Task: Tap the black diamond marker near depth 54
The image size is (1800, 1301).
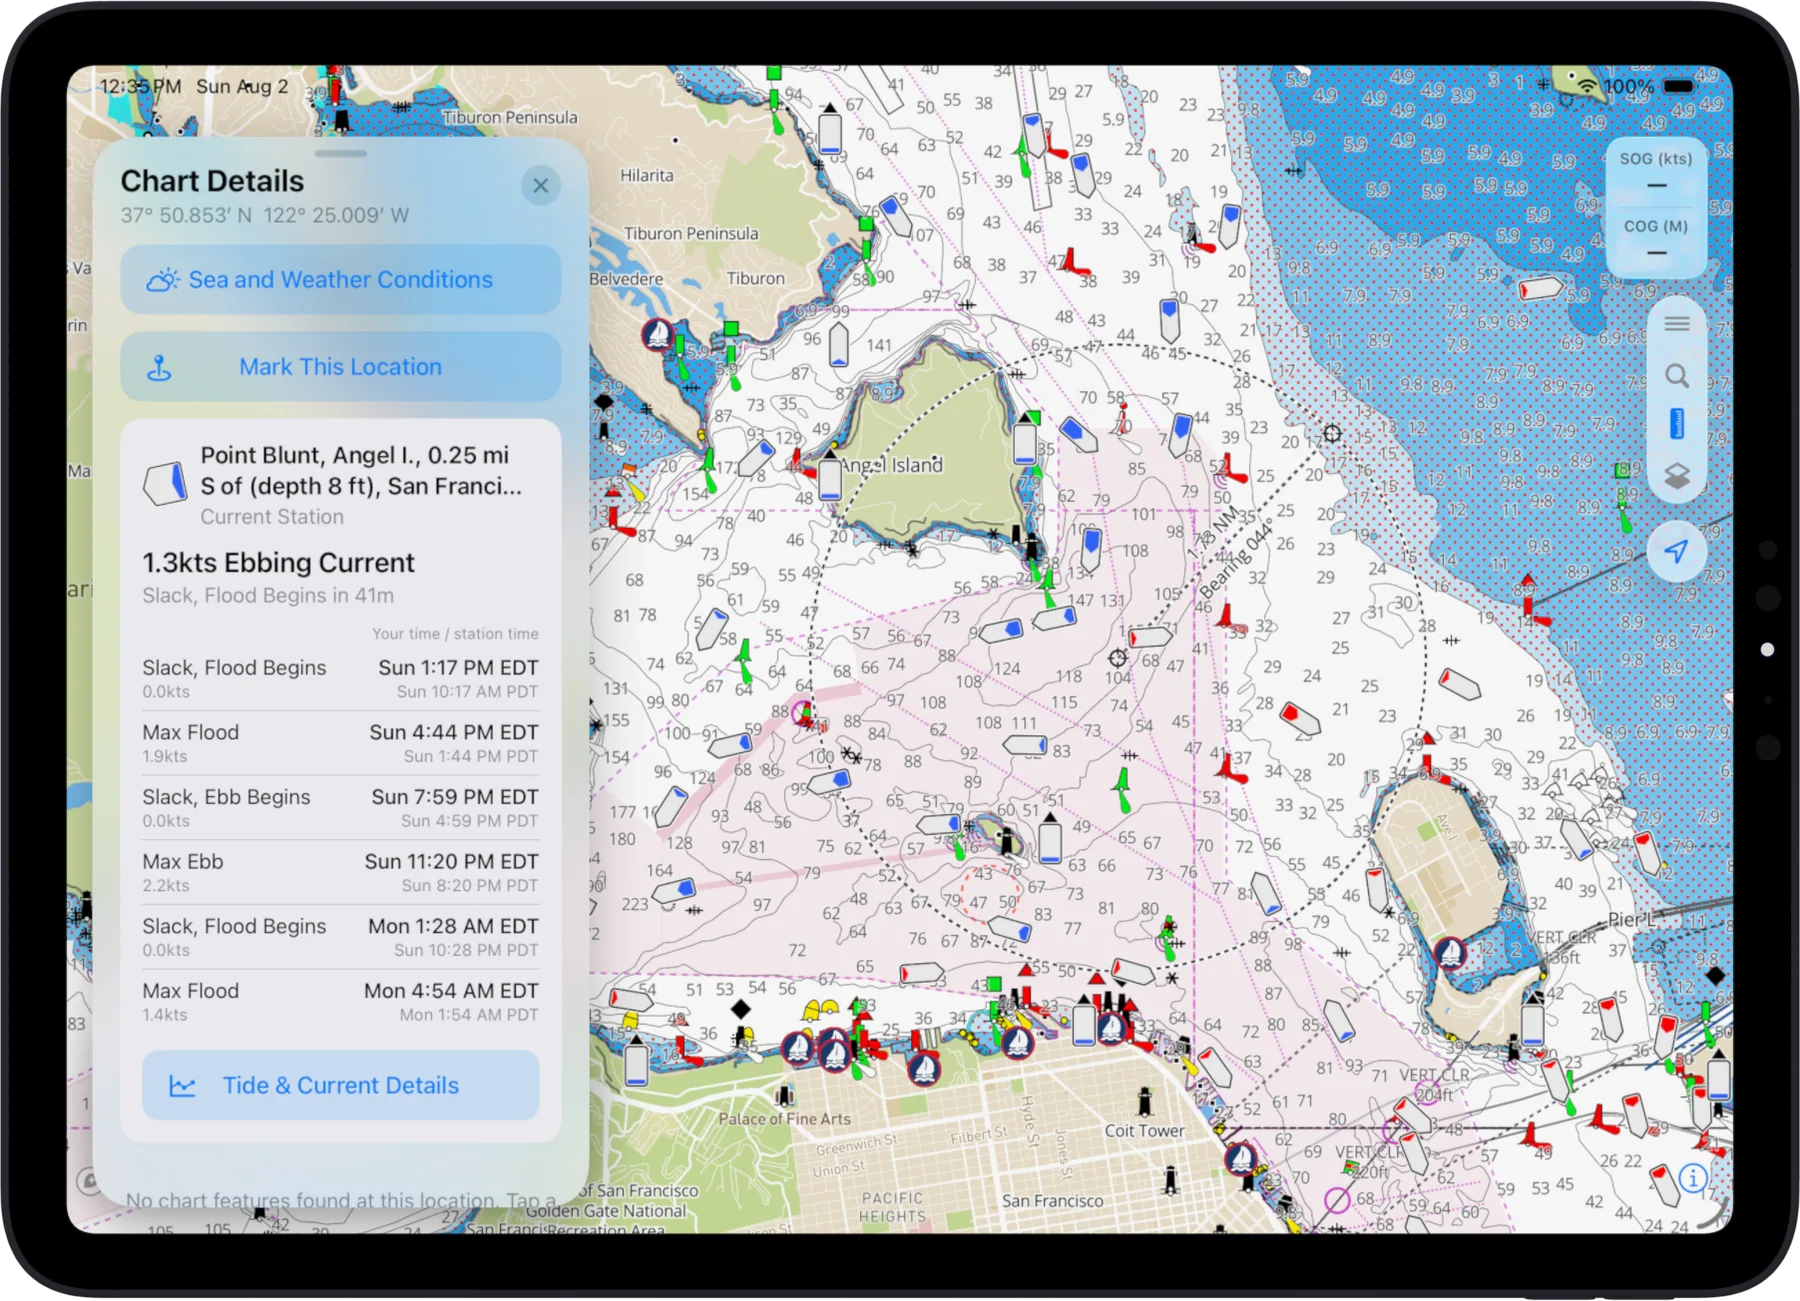Action: coord(740,1008)
